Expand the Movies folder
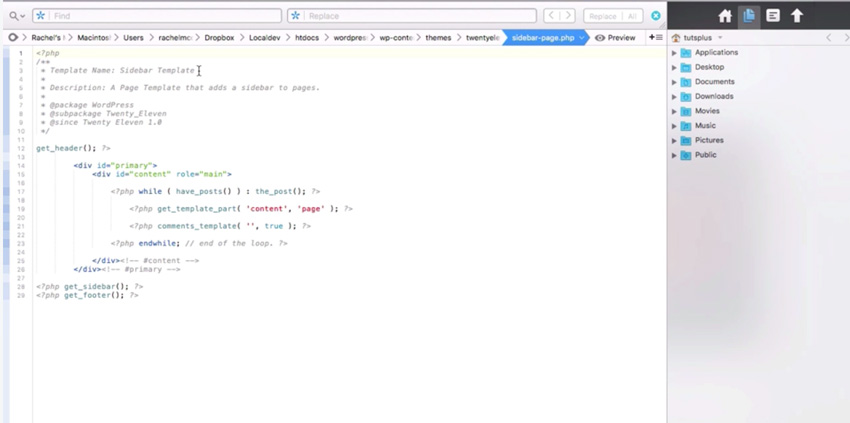 click(674, 111)
